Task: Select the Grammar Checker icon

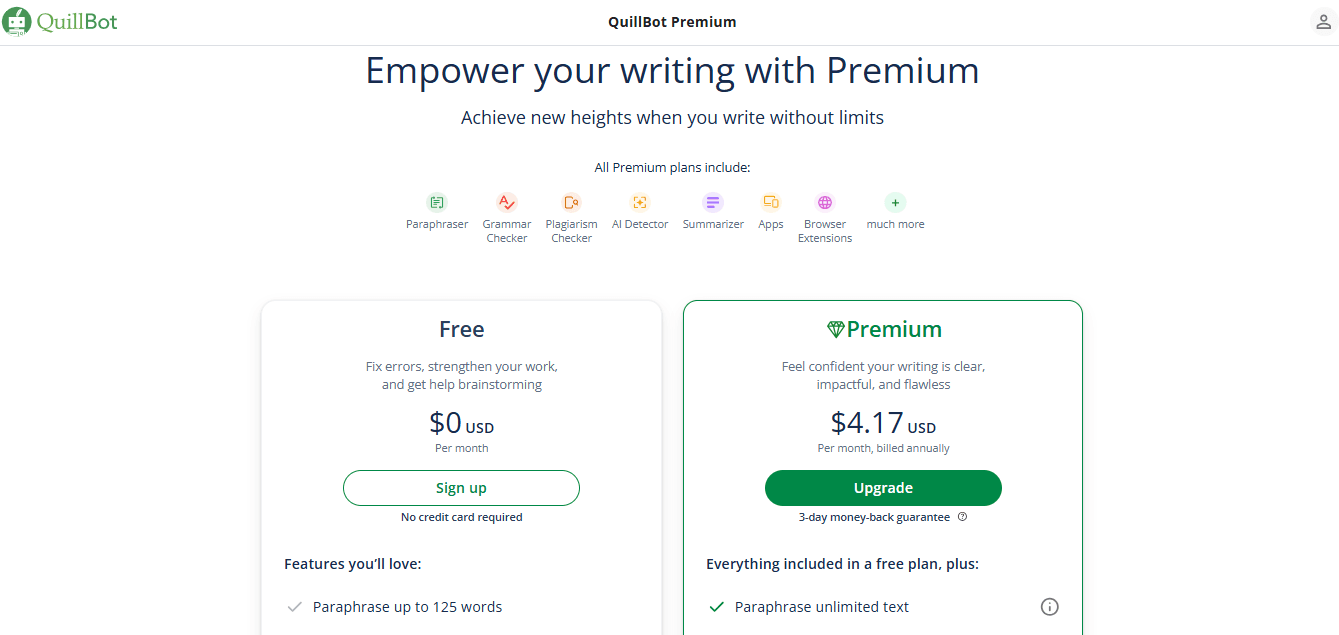Action: coord(506,202)
